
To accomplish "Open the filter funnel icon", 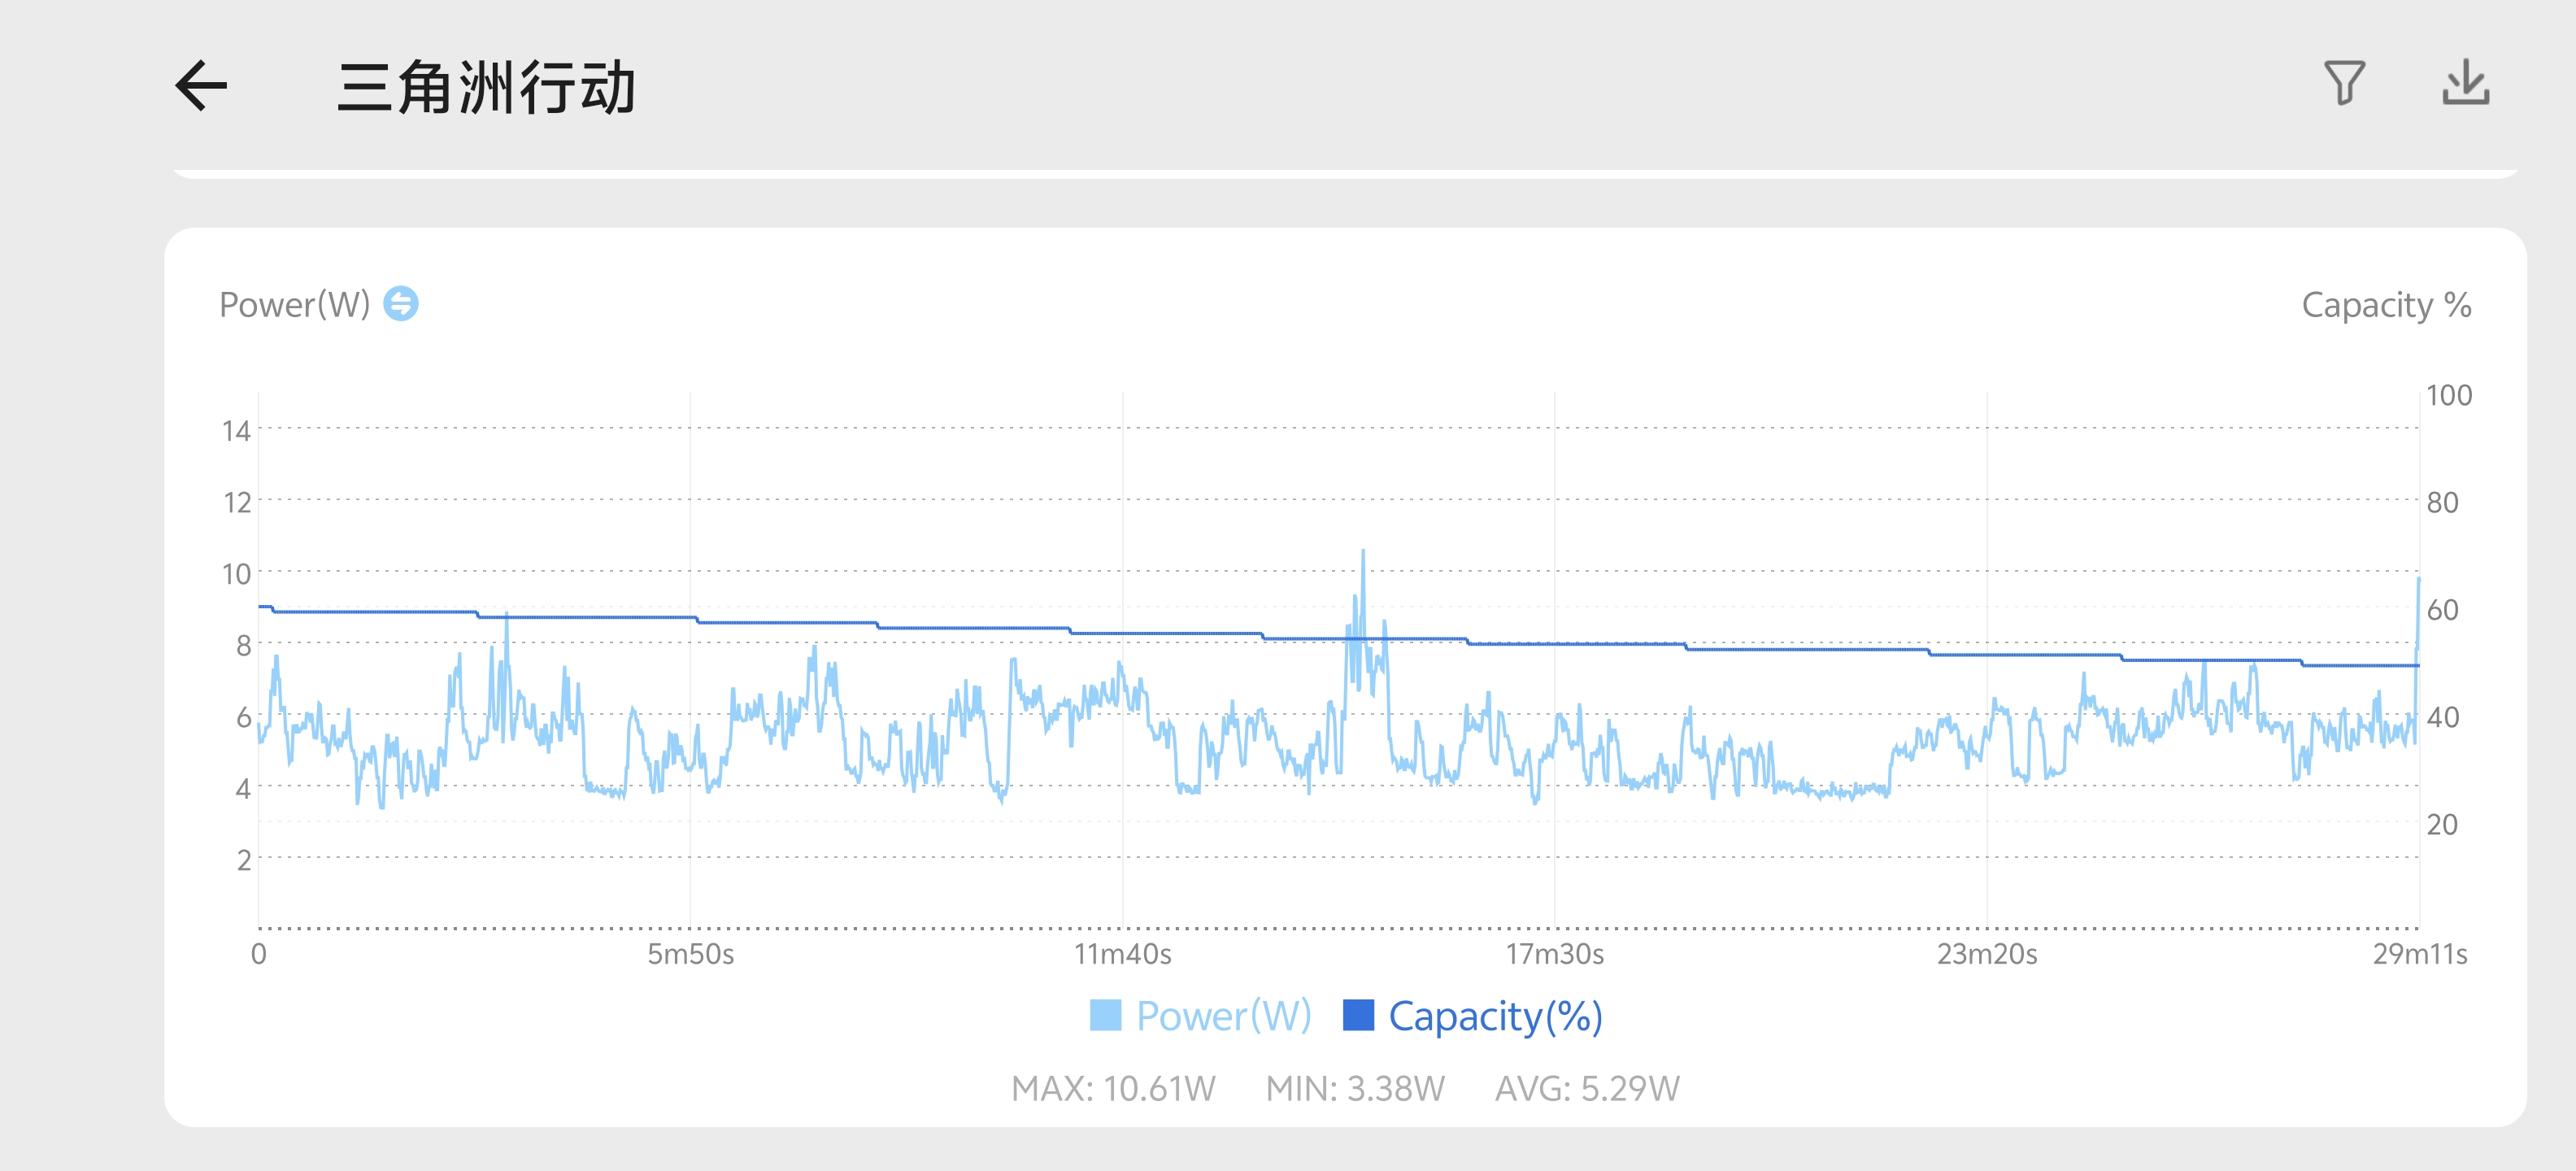I will coord(2343,83).
